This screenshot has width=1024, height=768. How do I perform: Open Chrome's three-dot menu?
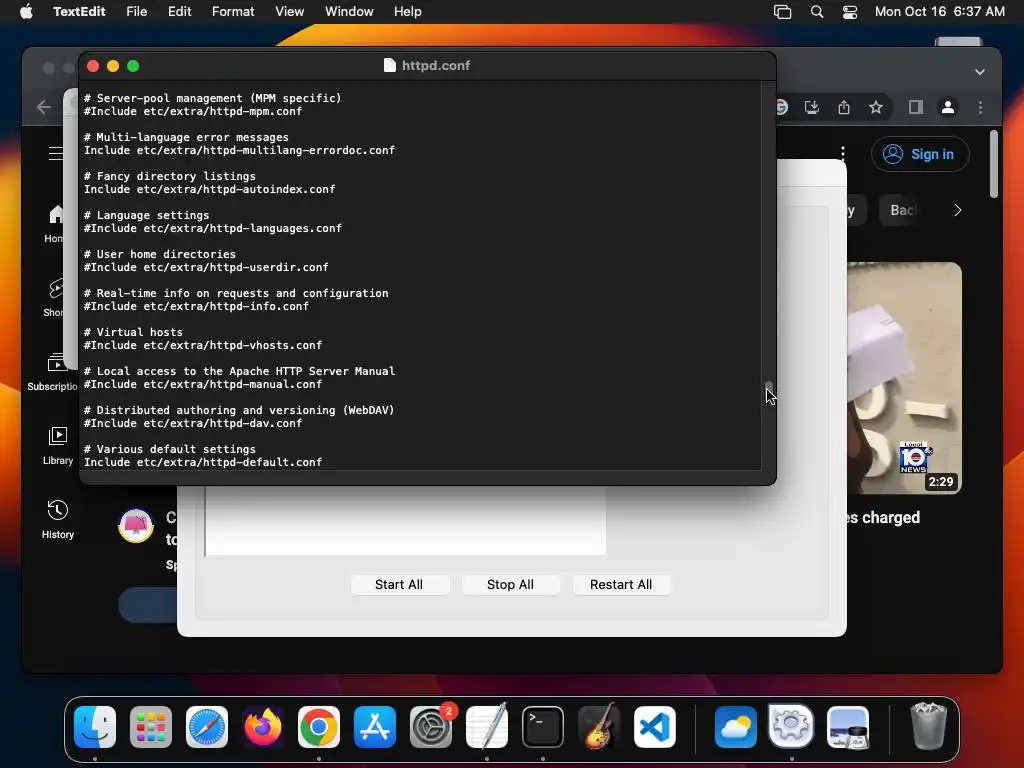click(980, 107)
